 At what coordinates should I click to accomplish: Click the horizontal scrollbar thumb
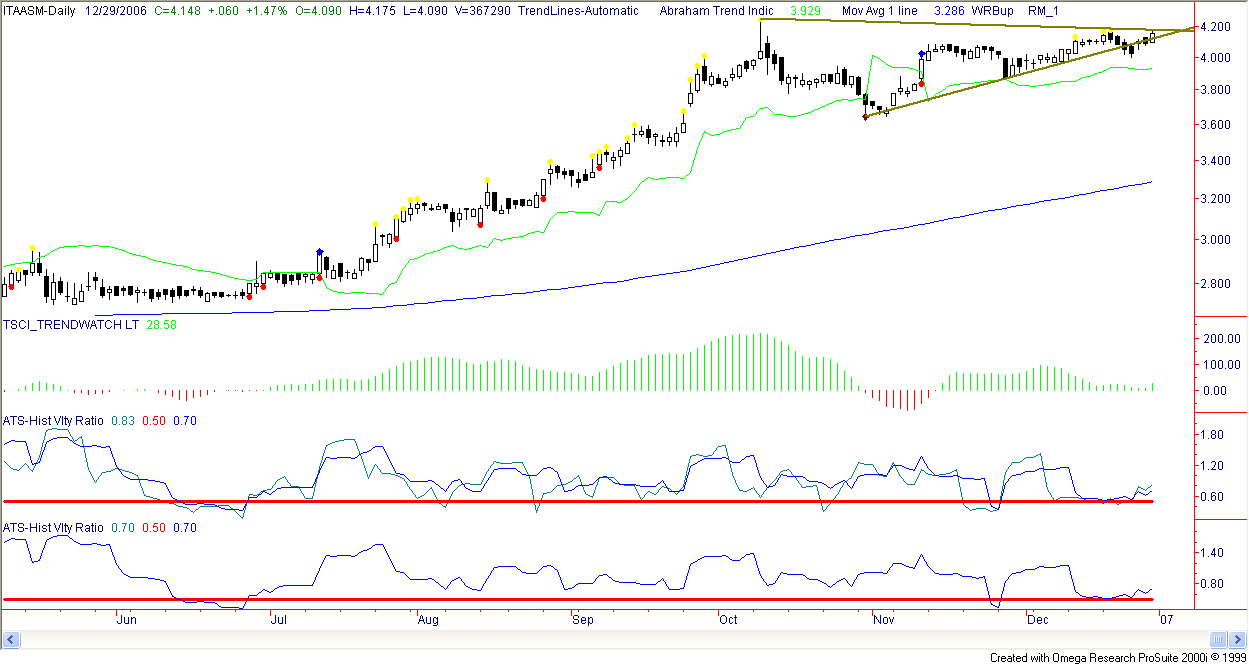pyautogui.click(x=1217, y=639)
